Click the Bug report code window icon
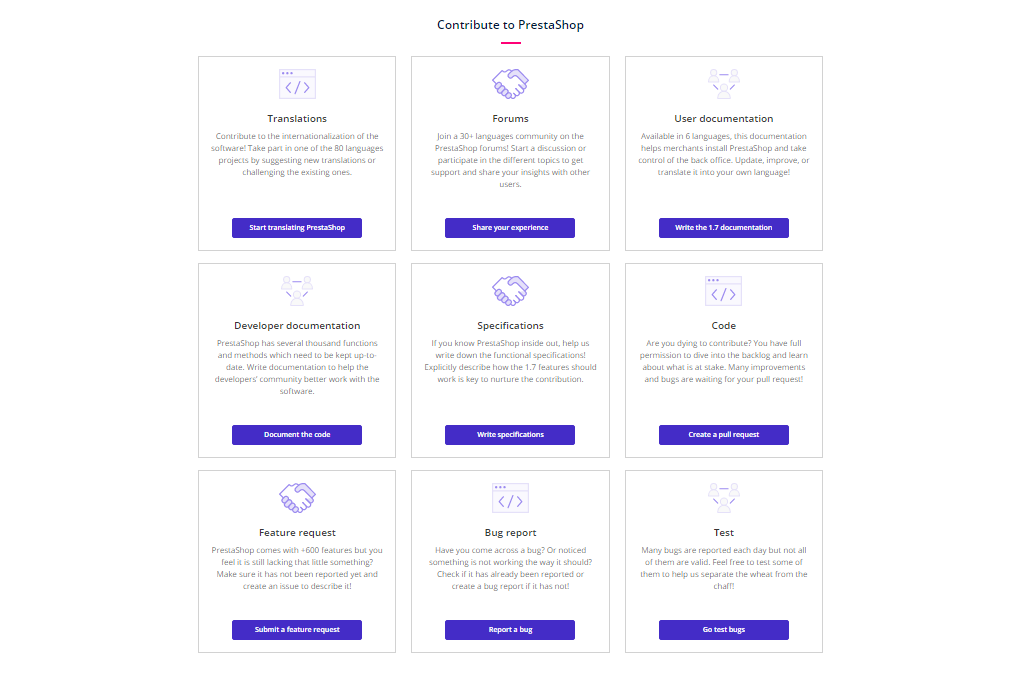The image size is (1024, 690). tap(510, 497)
